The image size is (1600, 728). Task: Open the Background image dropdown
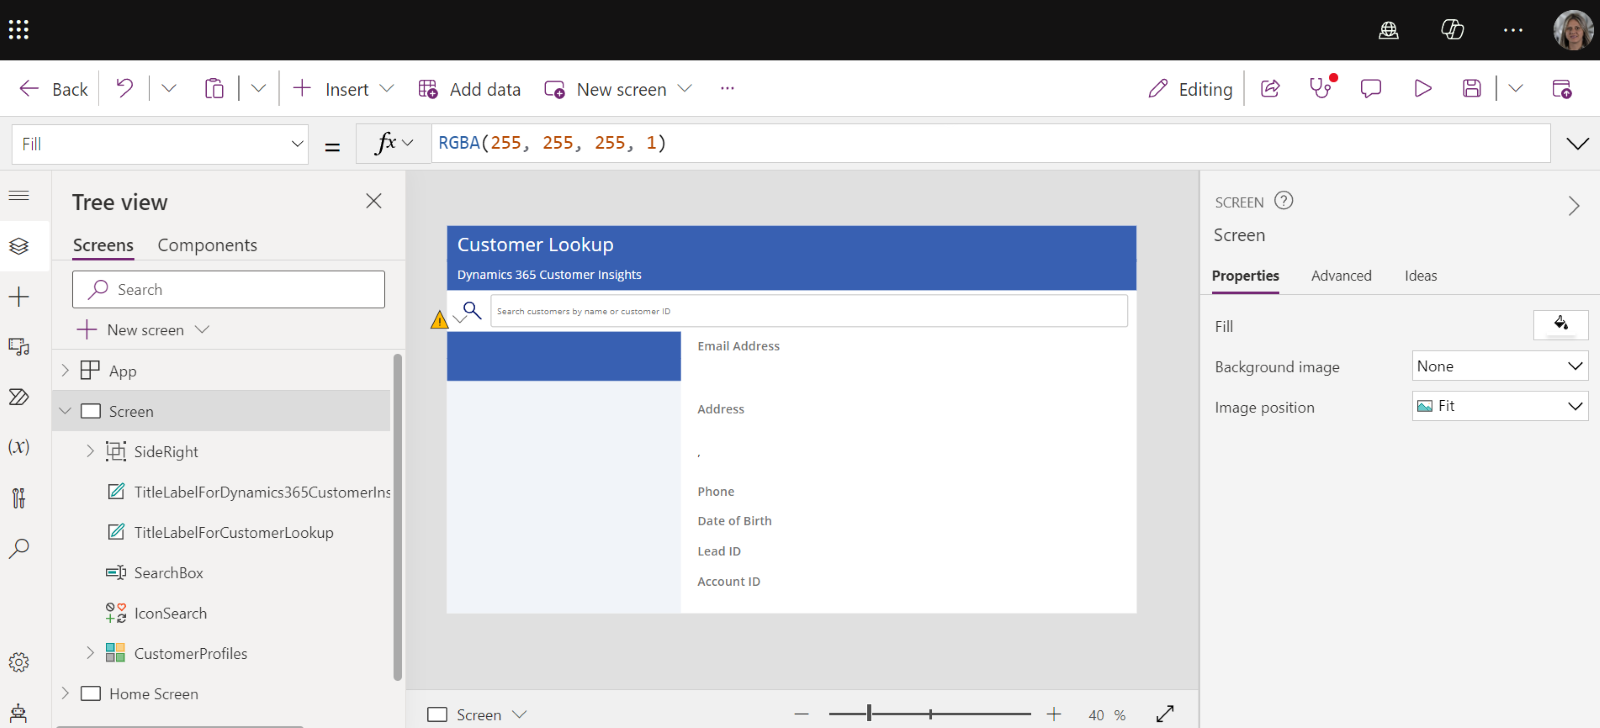(x=1500, y=366)
